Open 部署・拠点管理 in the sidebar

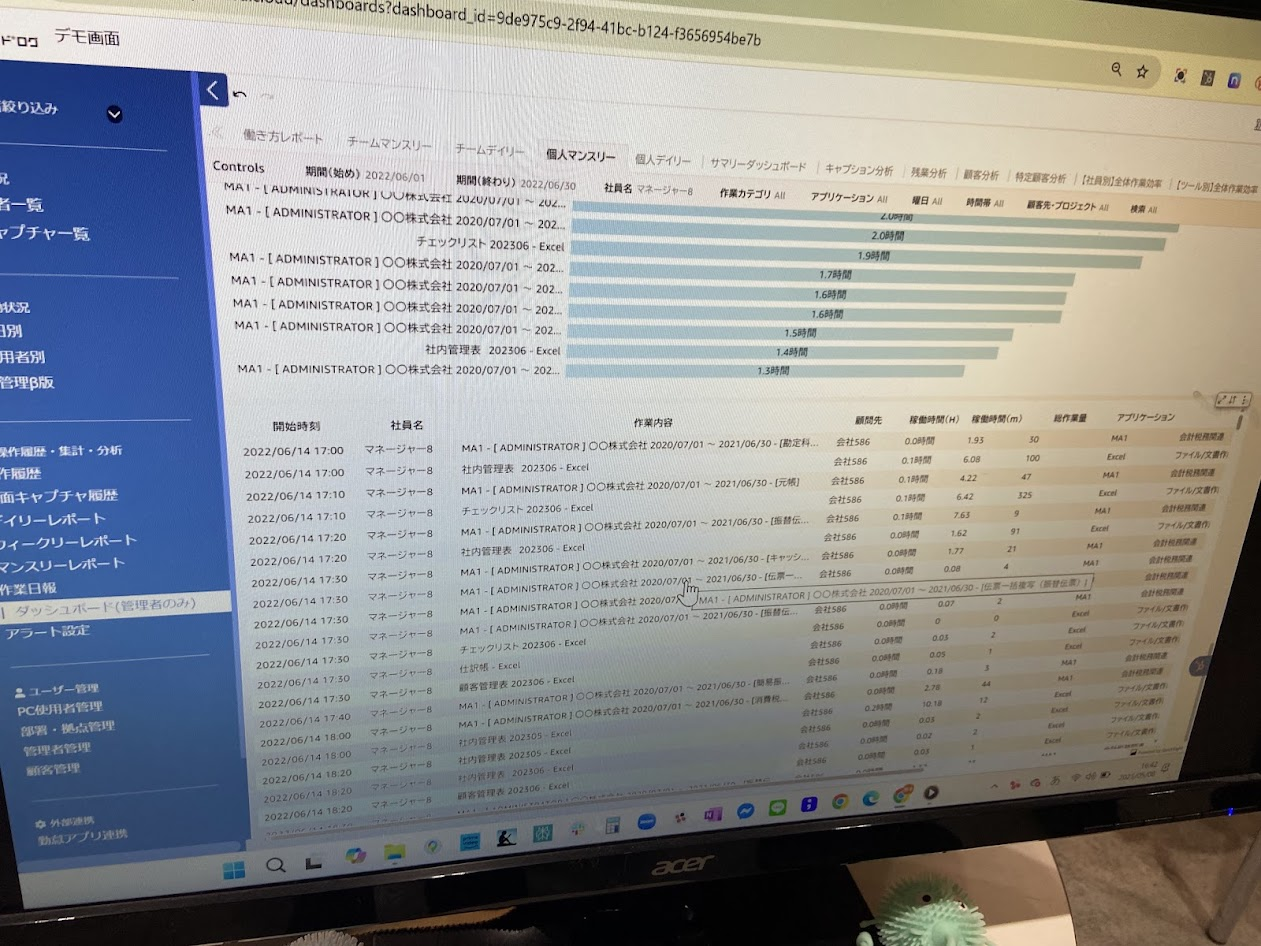click(67, 728)
